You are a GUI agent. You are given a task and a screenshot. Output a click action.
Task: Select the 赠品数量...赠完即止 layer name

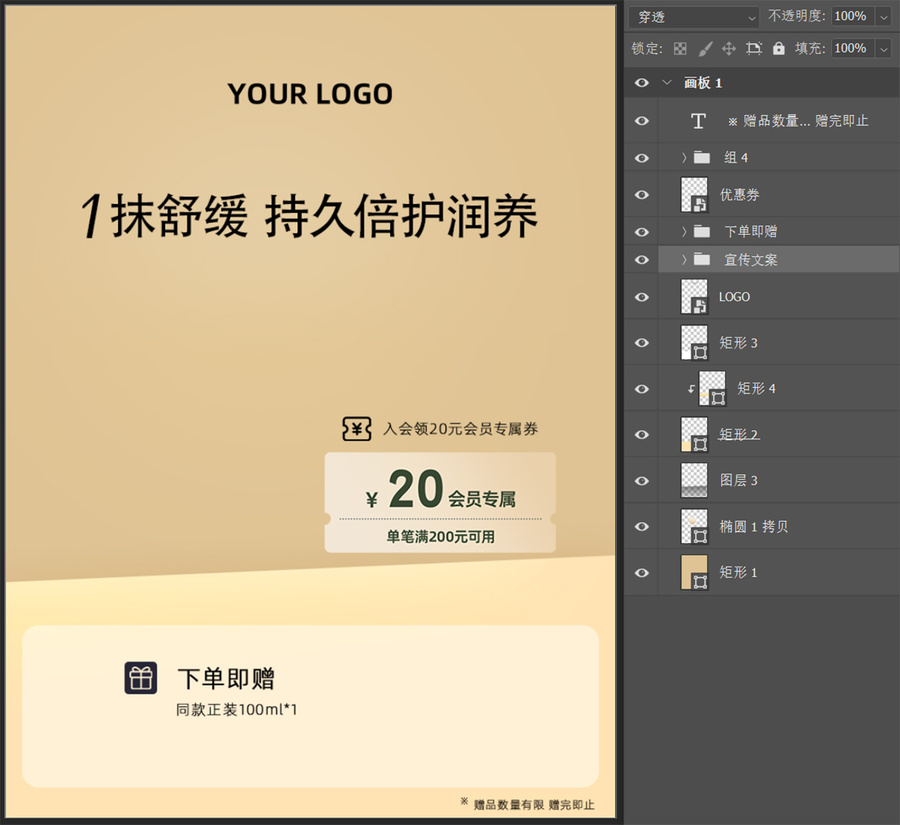(798, 121)
